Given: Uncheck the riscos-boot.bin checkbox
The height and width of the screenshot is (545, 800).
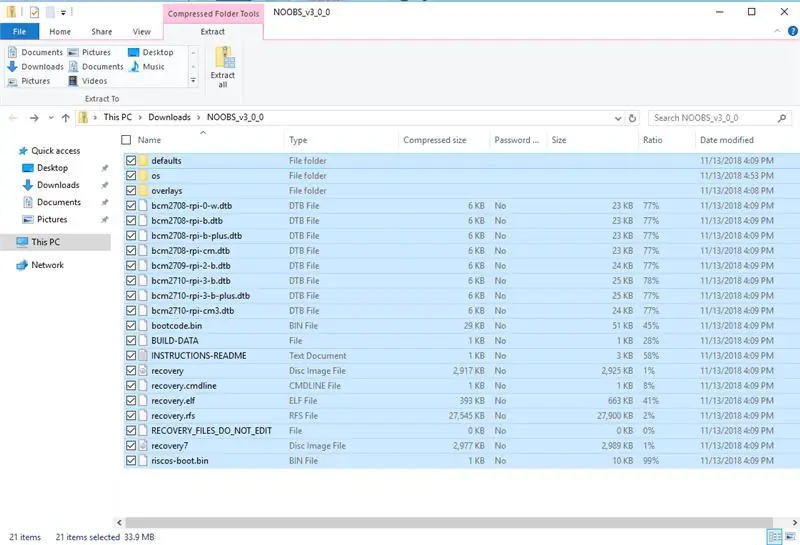Looking at the screenshot, I should (131, 461).
